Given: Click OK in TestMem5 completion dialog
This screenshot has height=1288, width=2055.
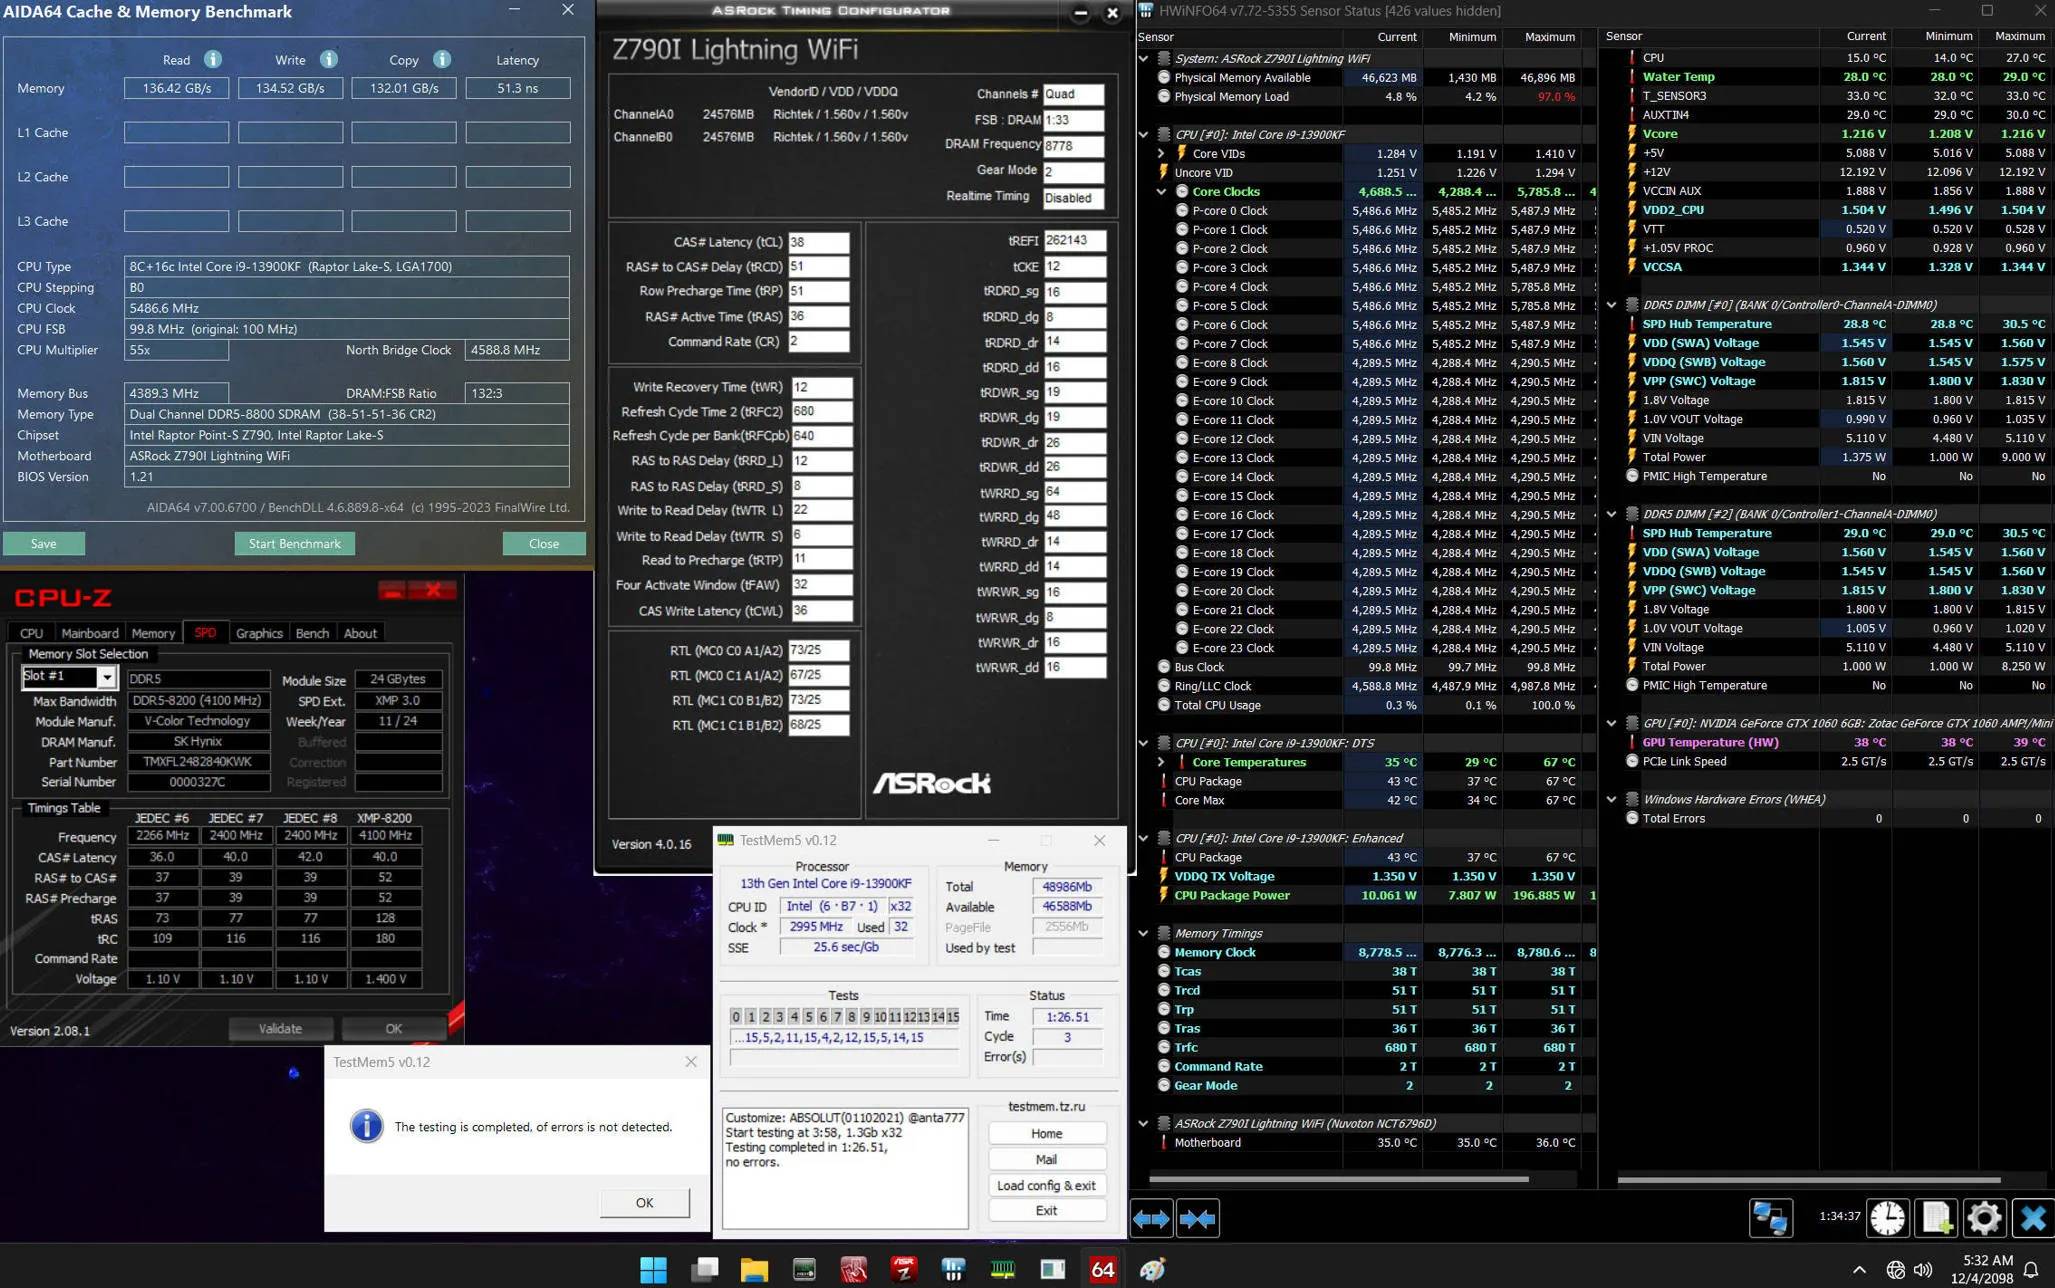Looking at the screenshot, I should click(x=644, y=1202).
